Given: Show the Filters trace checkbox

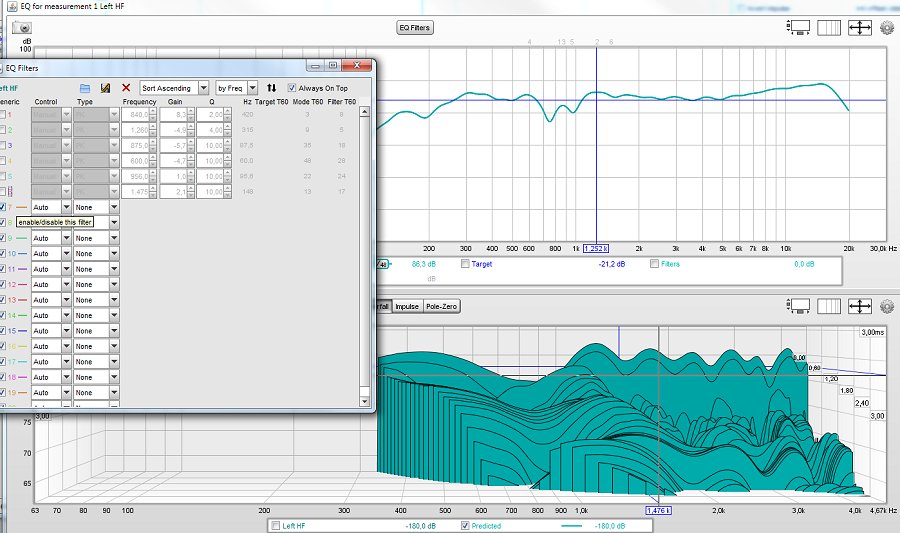Looking at the screenshot, I should point(654,264).
